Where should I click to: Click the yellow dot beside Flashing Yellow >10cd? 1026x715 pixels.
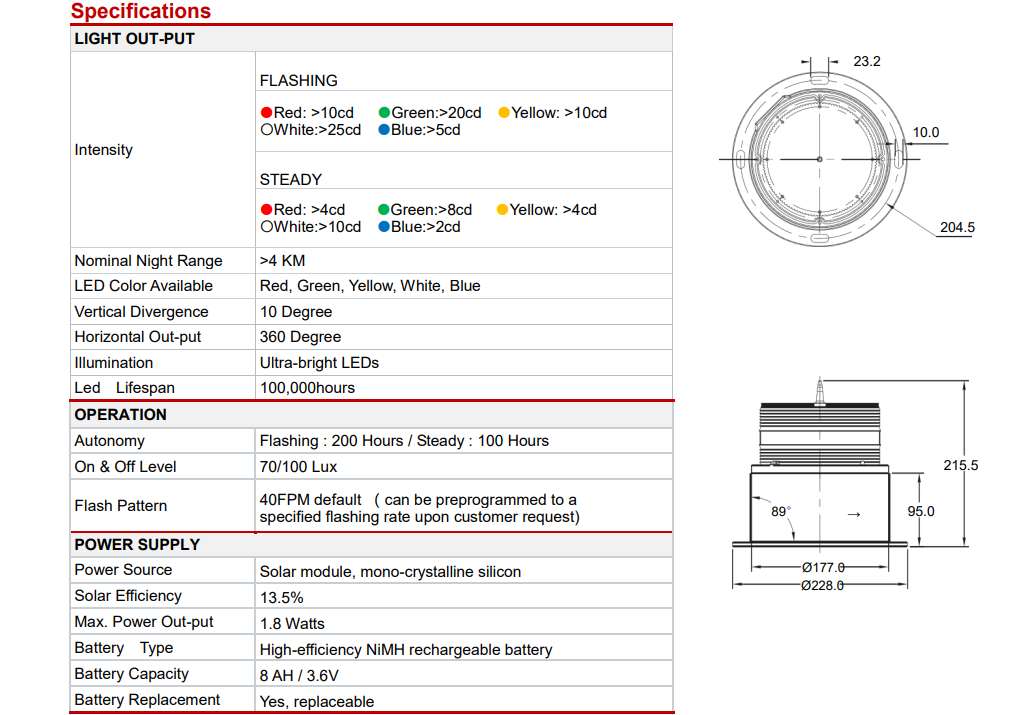click(x=504, y=113)
